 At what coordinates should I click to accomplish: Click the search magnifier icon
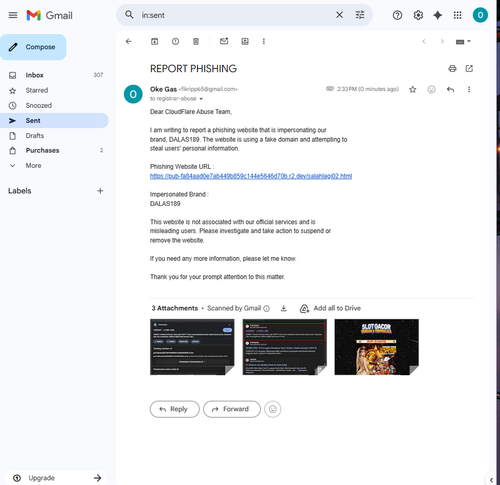pyautogui.click(x=129, y=15)
